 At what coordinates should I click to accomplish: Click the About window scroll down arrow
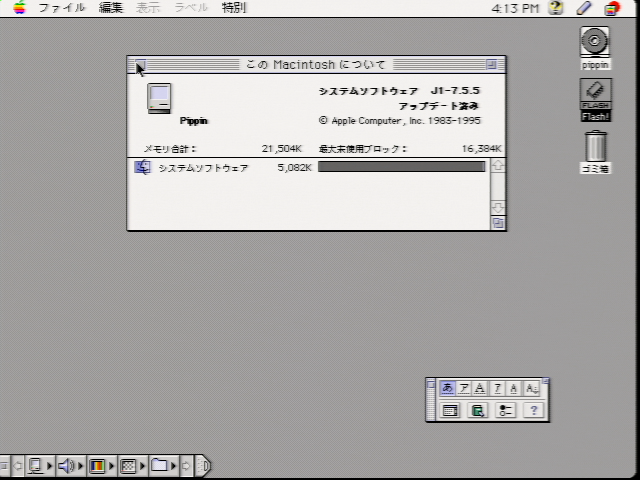point(498,208)
